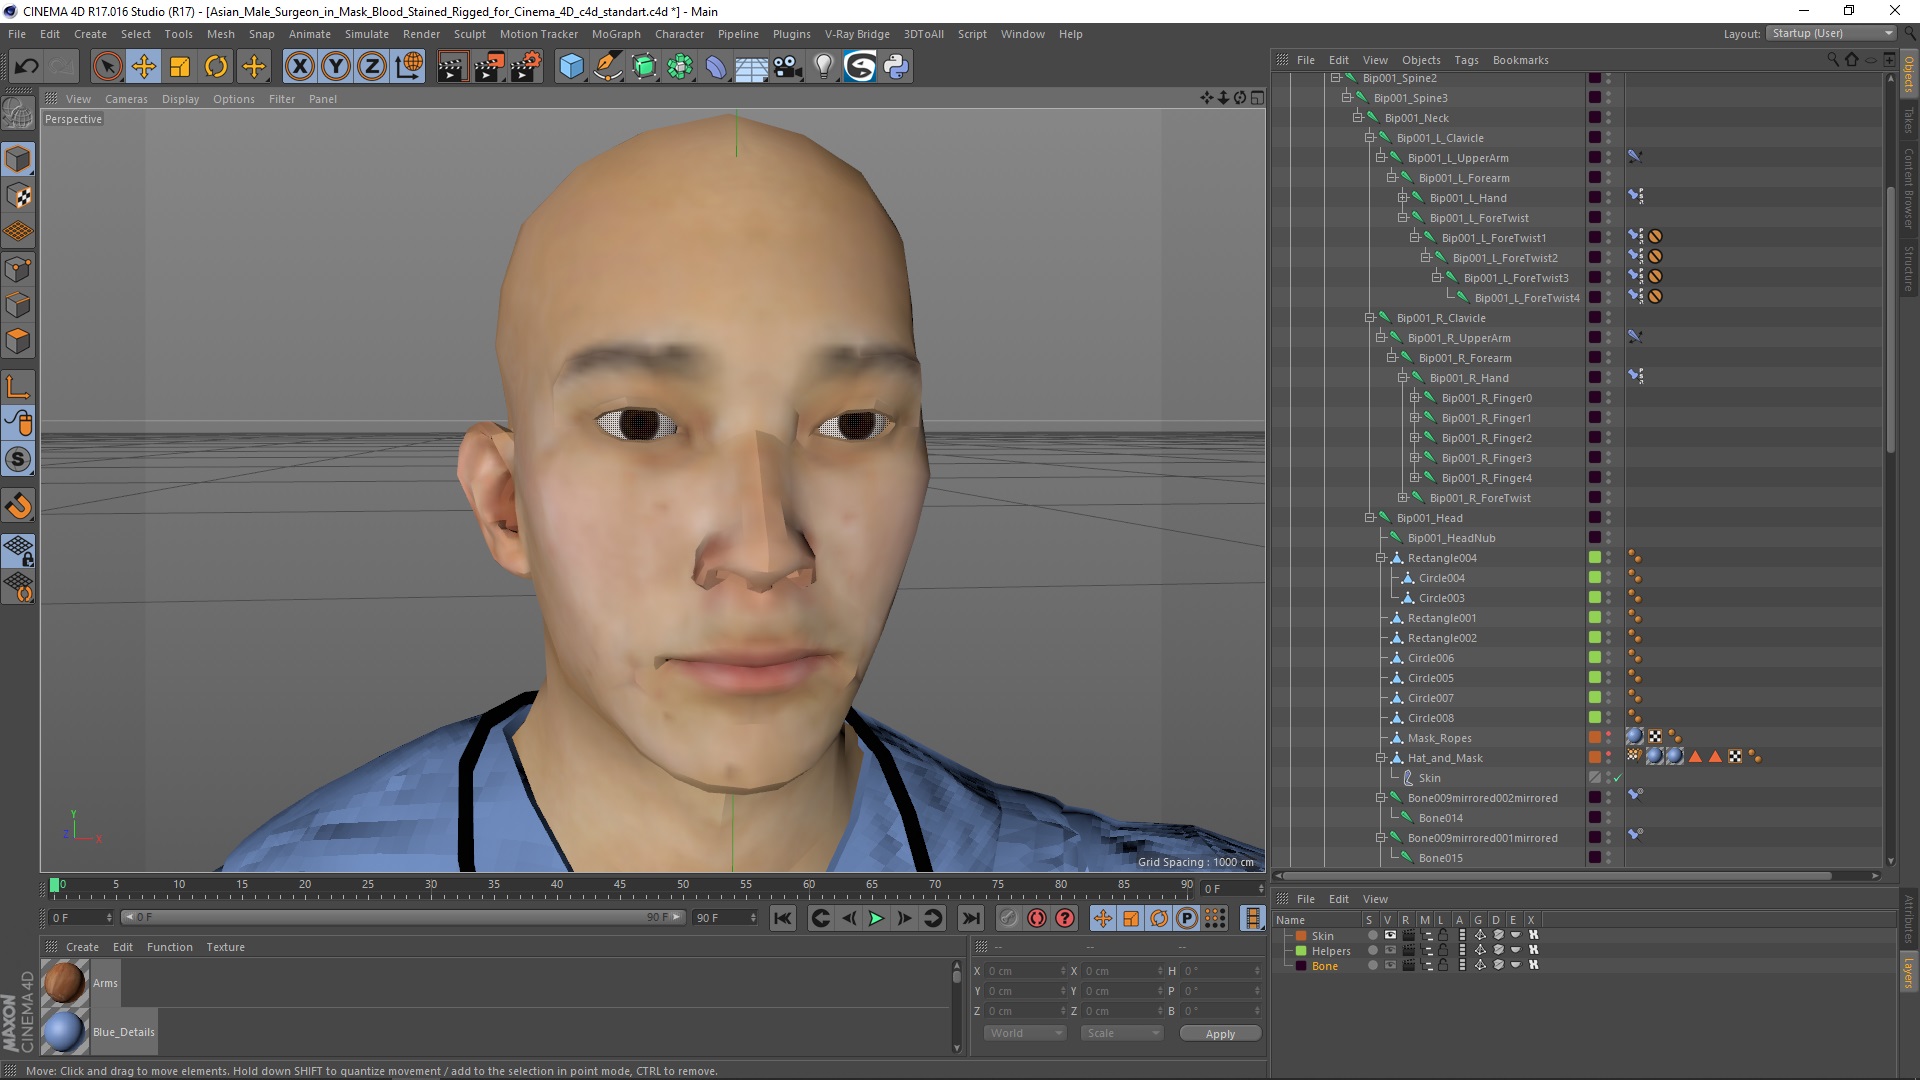Collapse Bip001_L_Clavicle tree node
Viewport: 1920px width, 1080px height.
point(1369,138)
